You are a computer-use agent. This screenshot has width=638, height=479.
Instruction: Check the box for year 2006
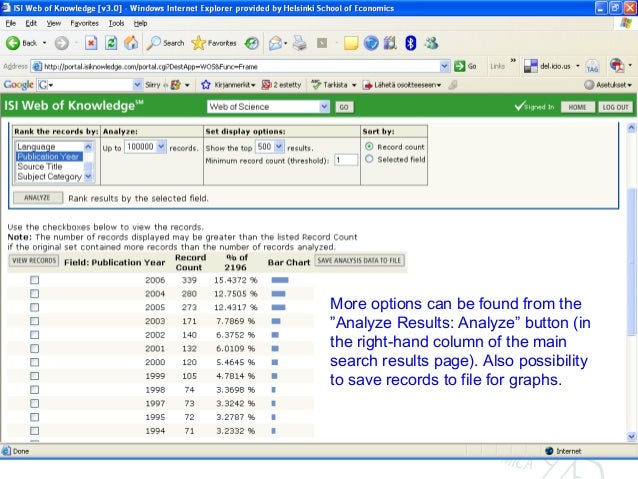[35, 280]
